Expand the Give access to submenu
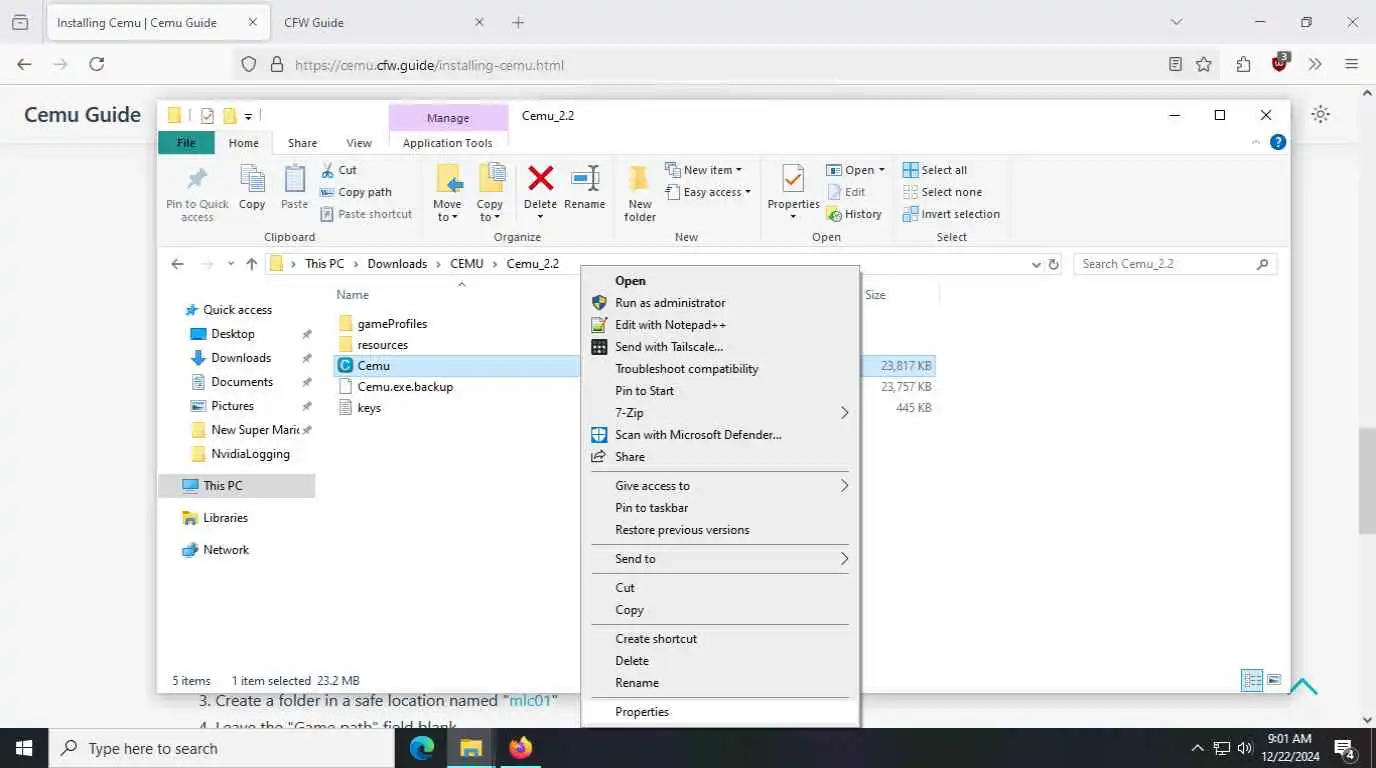The height and width of the screenshot is (768, 1376). 844,486
